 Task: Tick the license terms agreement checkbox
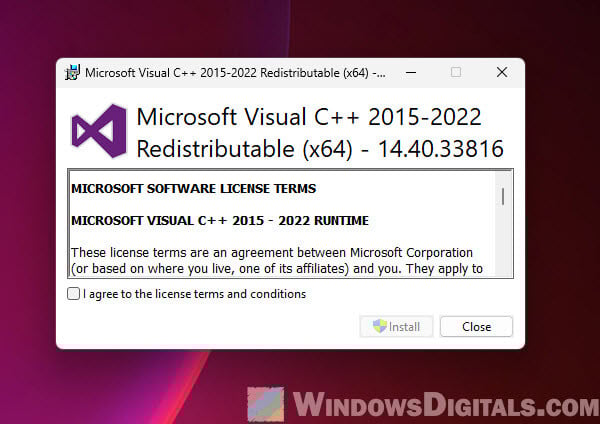73,294
